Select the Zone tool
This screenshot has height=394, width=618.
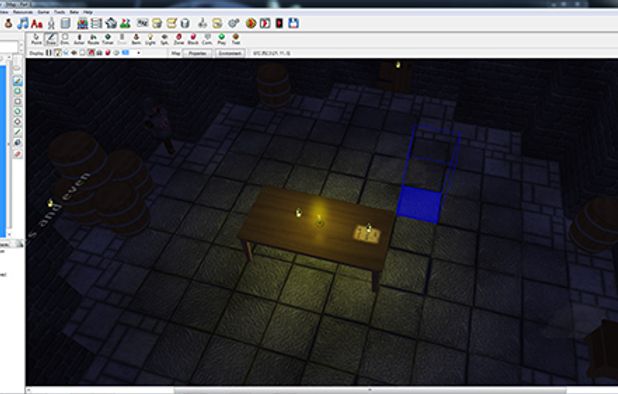(179, 39)
